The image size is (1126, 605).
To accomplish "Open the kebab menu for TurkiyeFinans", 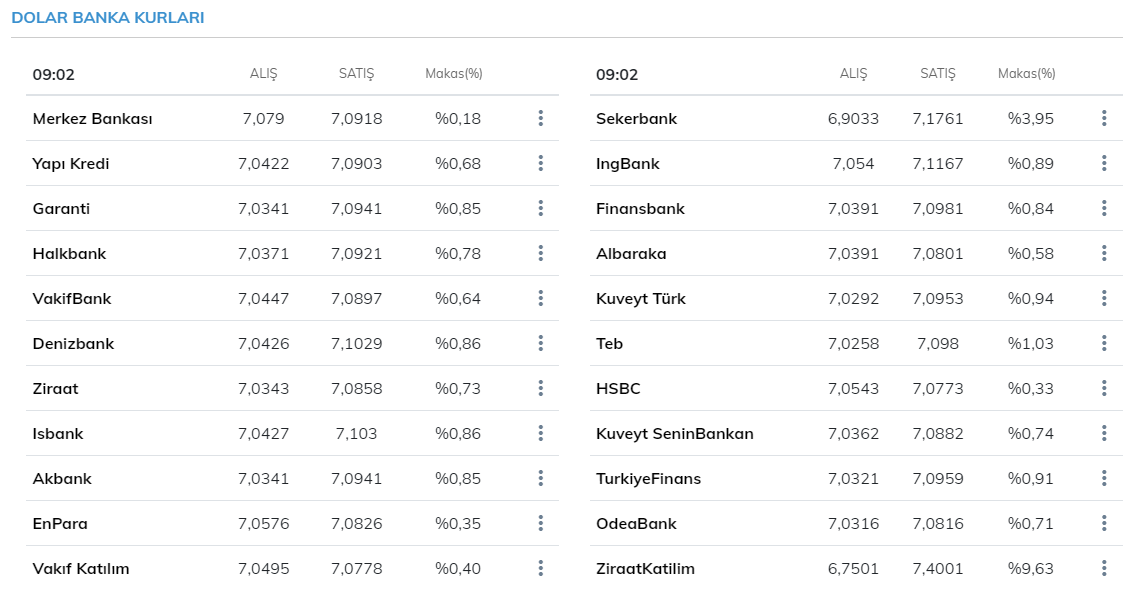I will [x=1104, y=479].
